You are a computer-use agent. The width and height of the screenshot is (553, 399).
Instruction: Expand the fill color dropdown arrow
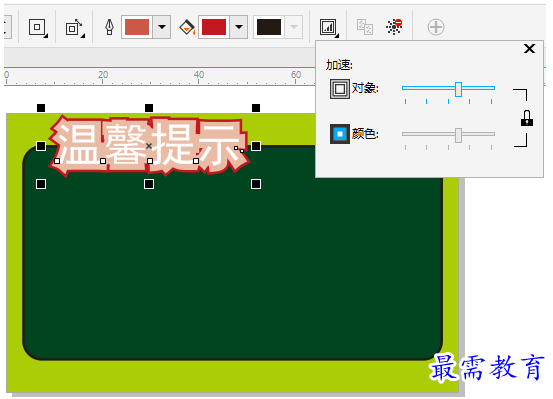click(239, 27)
